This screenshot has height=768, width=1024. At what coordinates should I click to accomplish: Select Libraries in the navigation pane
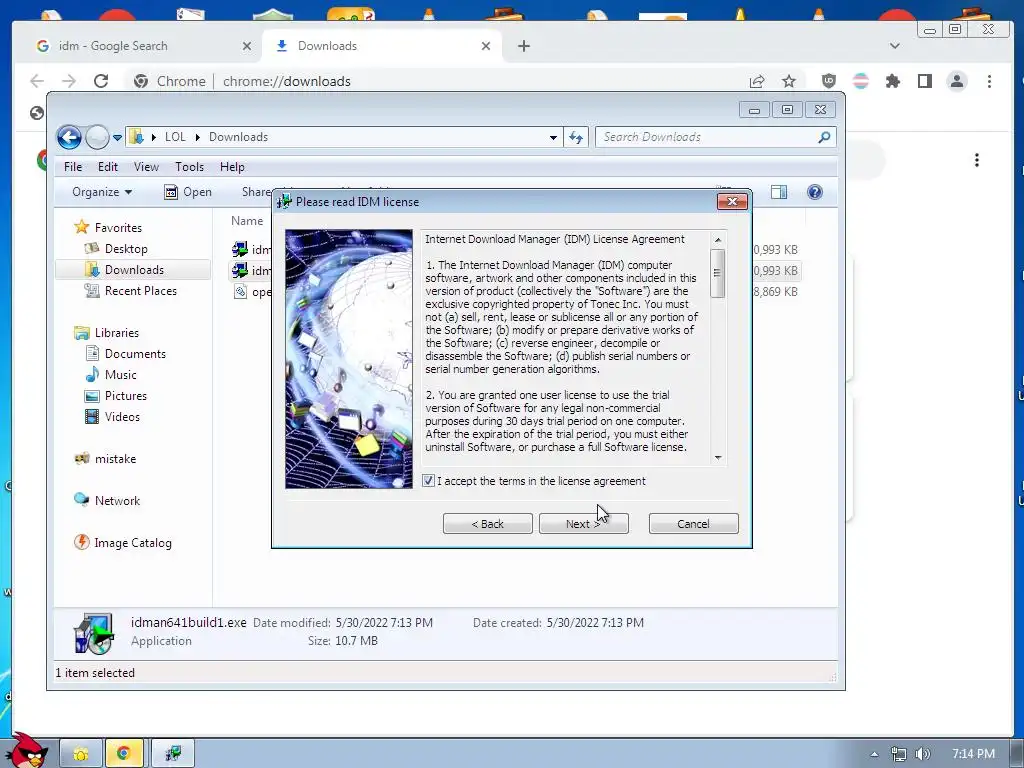click(116, 332)
